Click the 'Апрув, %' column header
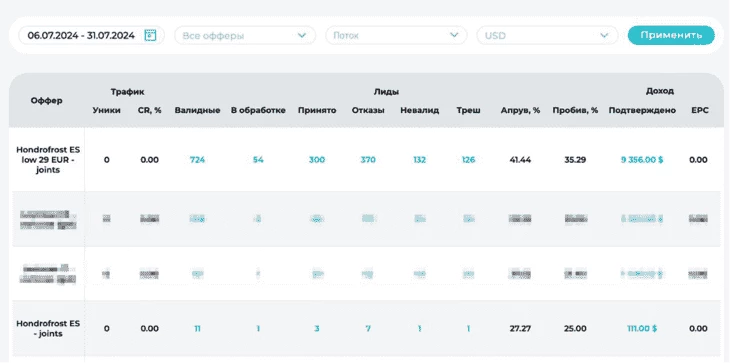The image size is (730, 363). pos(520,110)
